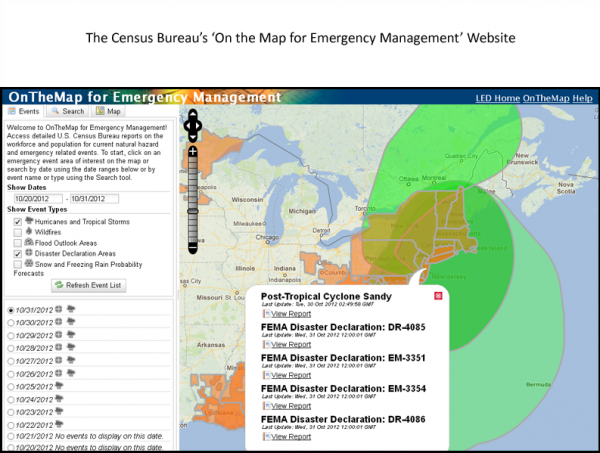600x453 pixels.
Task: Select the 10/26/2012 date radio button
Action: coord(11,374)
